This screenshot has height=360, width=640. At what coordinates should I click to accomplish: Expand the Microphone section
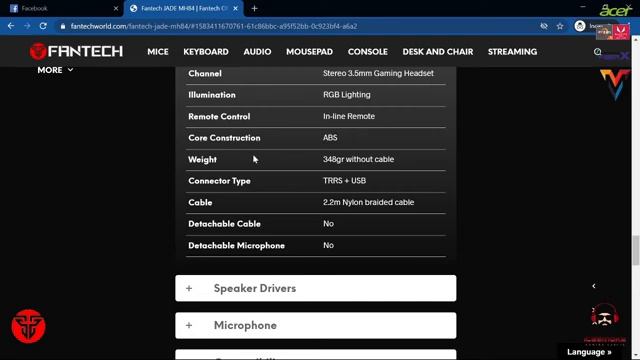point(316,325)
